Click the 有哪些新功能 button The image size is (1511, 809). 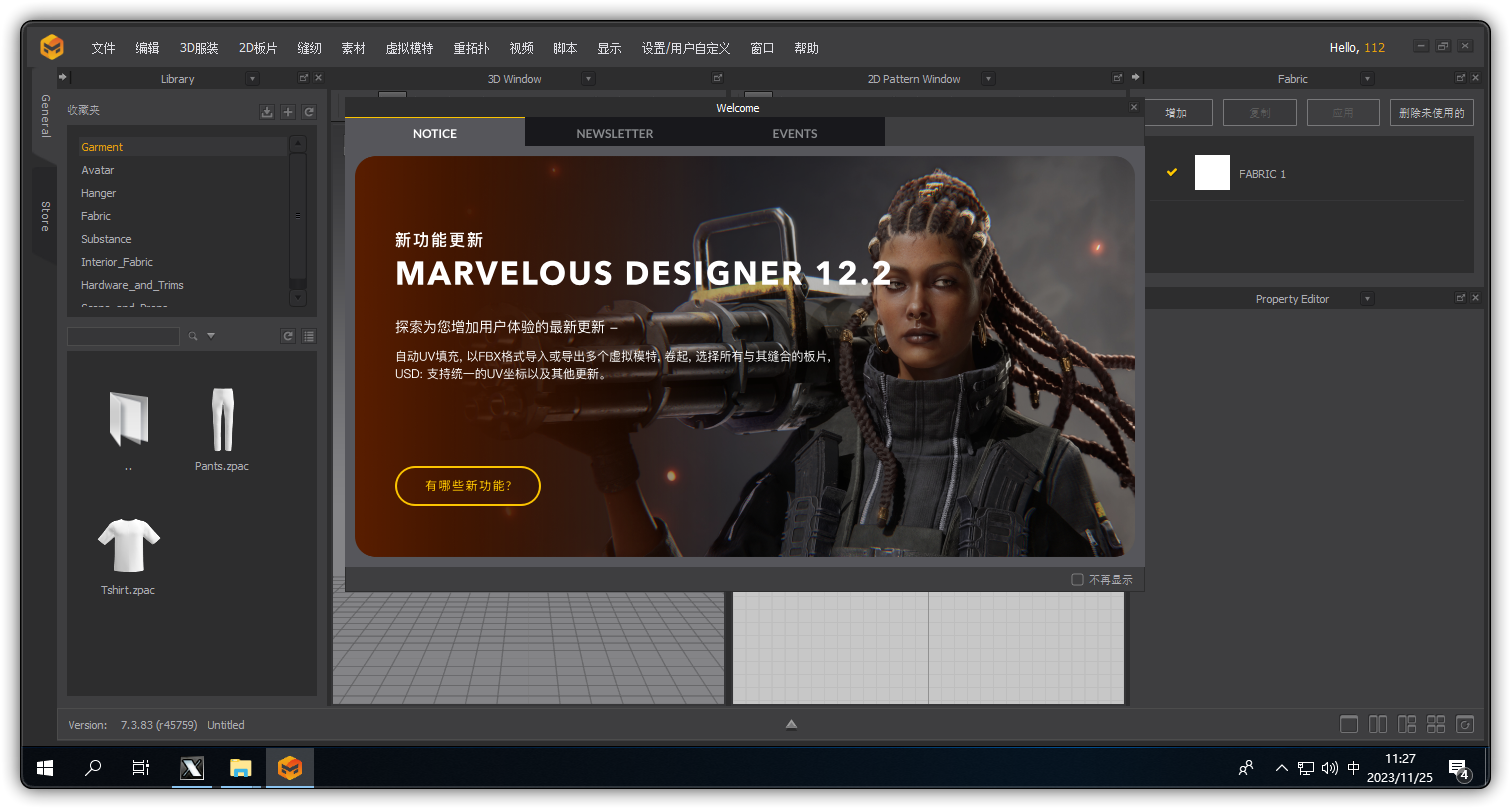click(467, 485)
